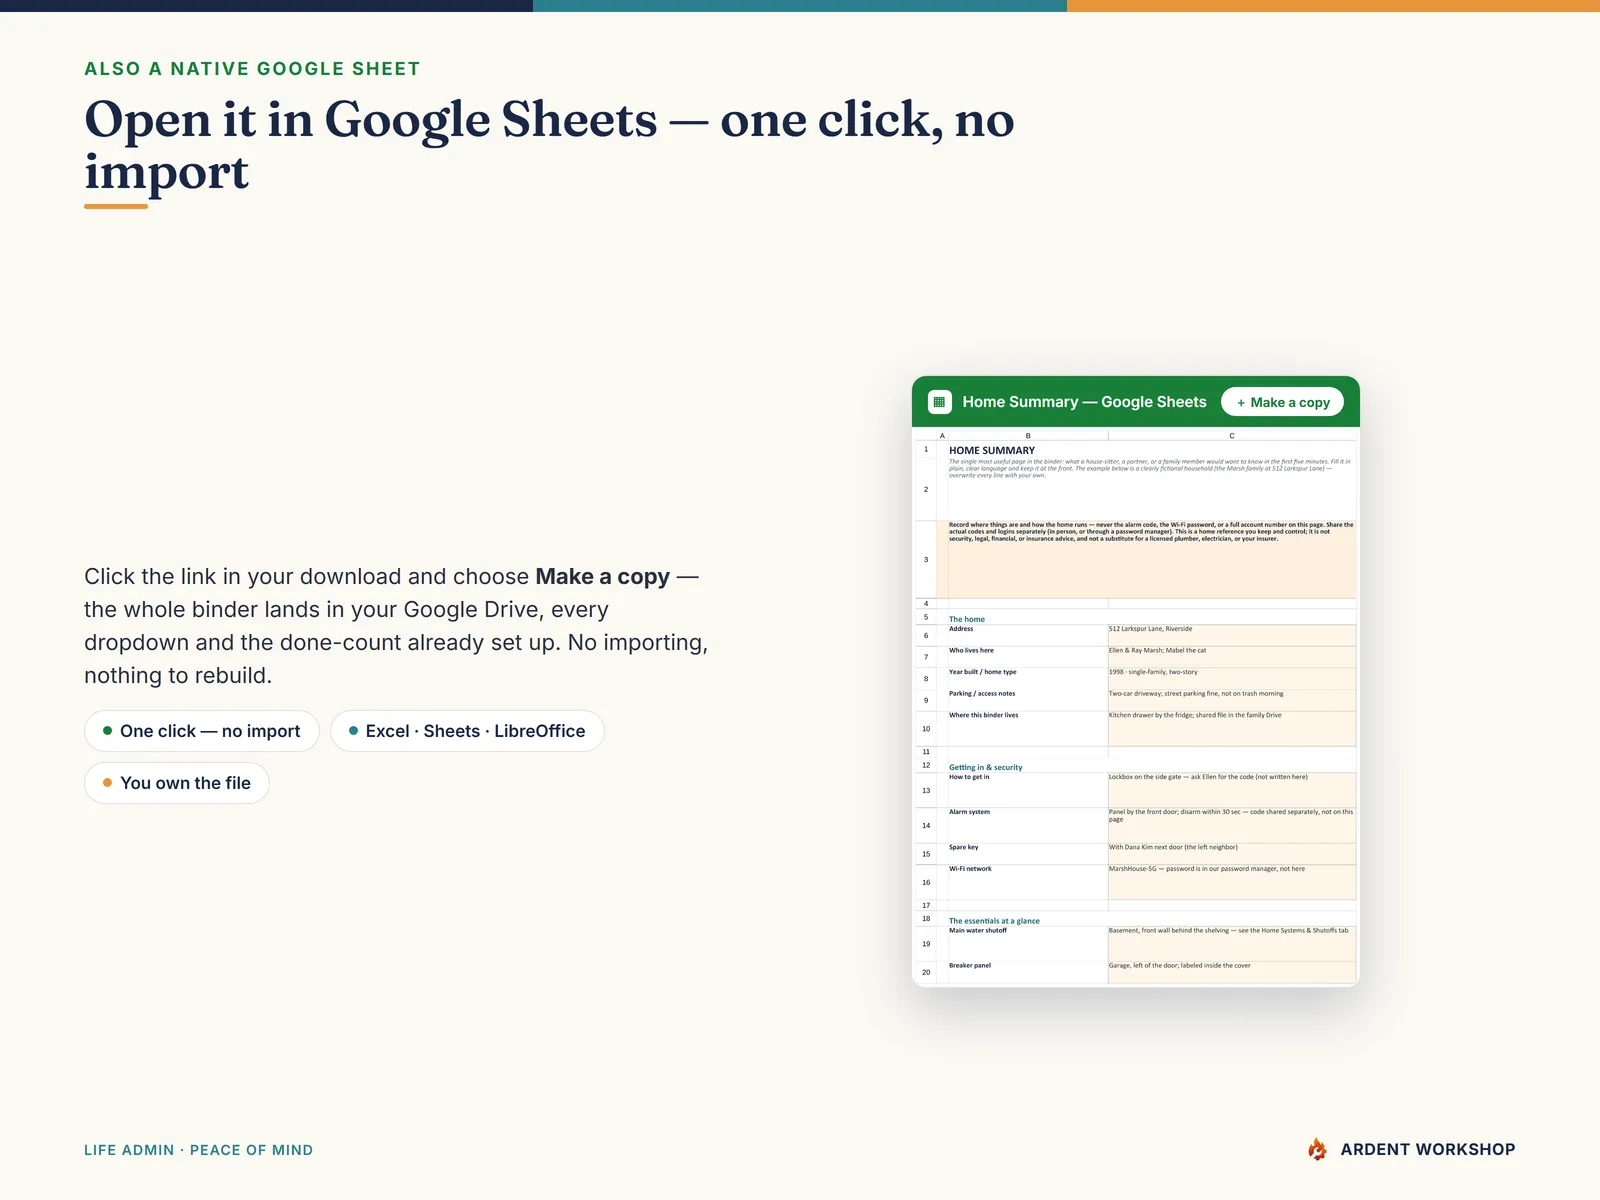Click the 'MarshHouse-5G' value cell
Screen dimensions: 1600x1200
coord(1232,882)
